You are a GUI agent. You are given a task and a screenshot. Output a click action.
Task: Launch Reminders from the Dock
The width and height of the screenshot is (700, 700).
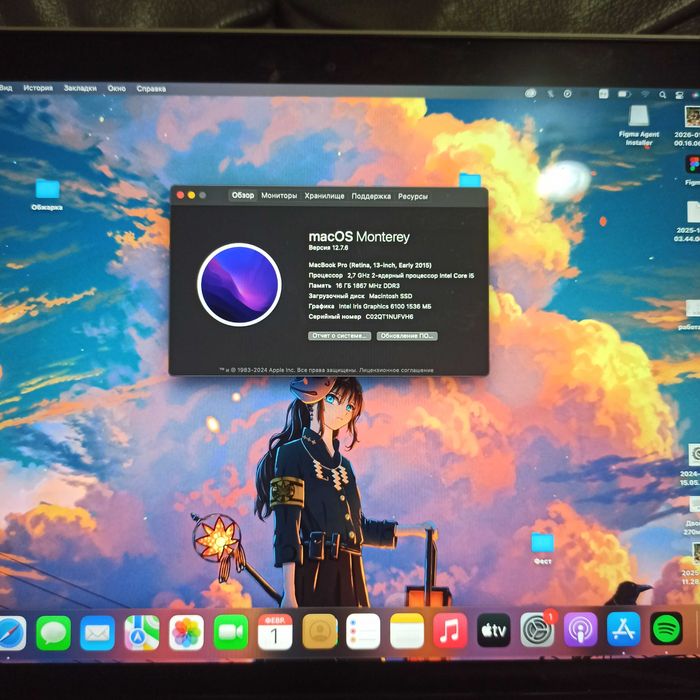coord(363,631)
